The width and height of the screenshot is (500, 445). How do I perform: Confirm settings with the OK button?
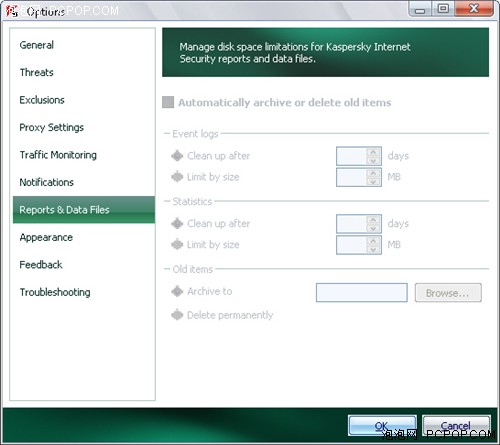coord(382,426)
